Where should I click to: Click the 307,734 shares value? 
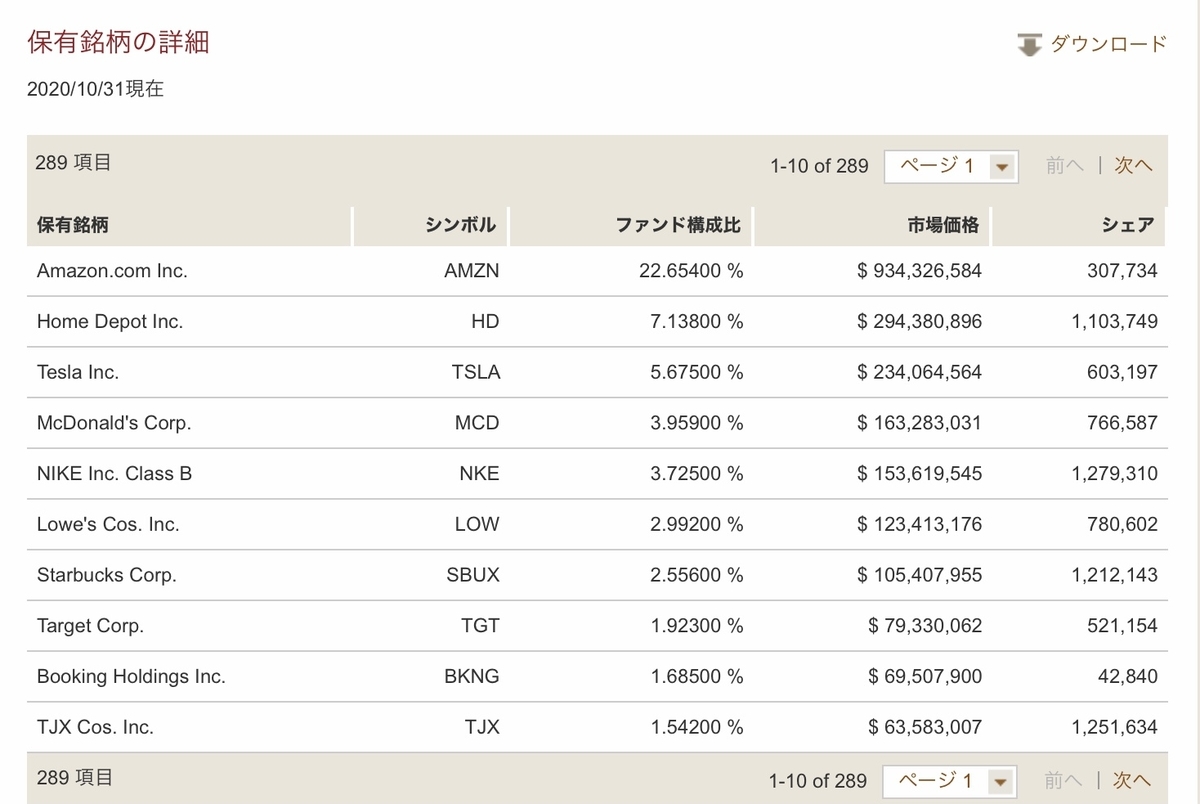[x=1122, y=271]
